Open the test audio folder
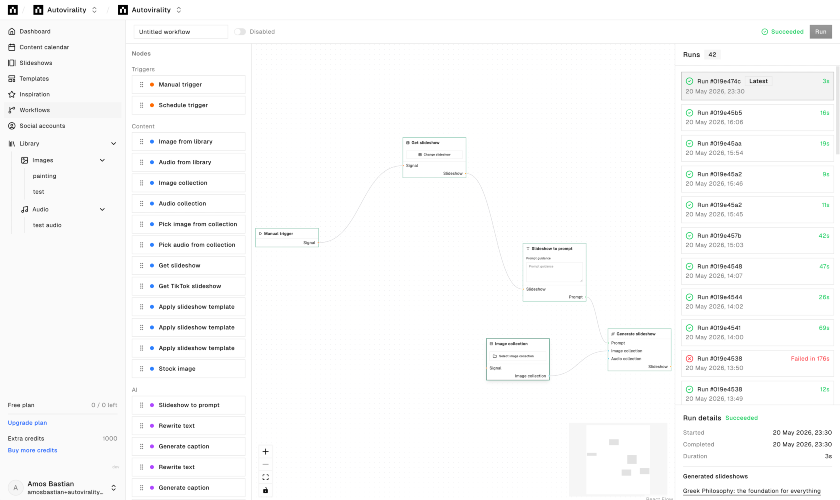Image resolution: width=840 pixels, height=500 pixels. click(47, 225)
